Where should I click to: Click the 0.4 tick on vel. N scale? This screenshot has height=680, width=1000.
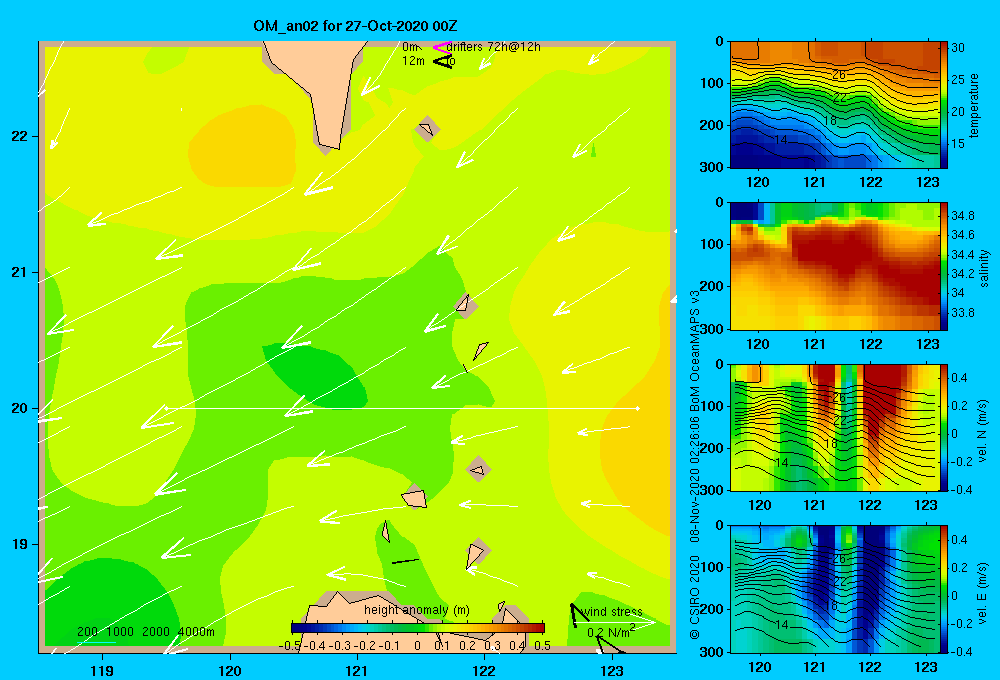point(959,378)
